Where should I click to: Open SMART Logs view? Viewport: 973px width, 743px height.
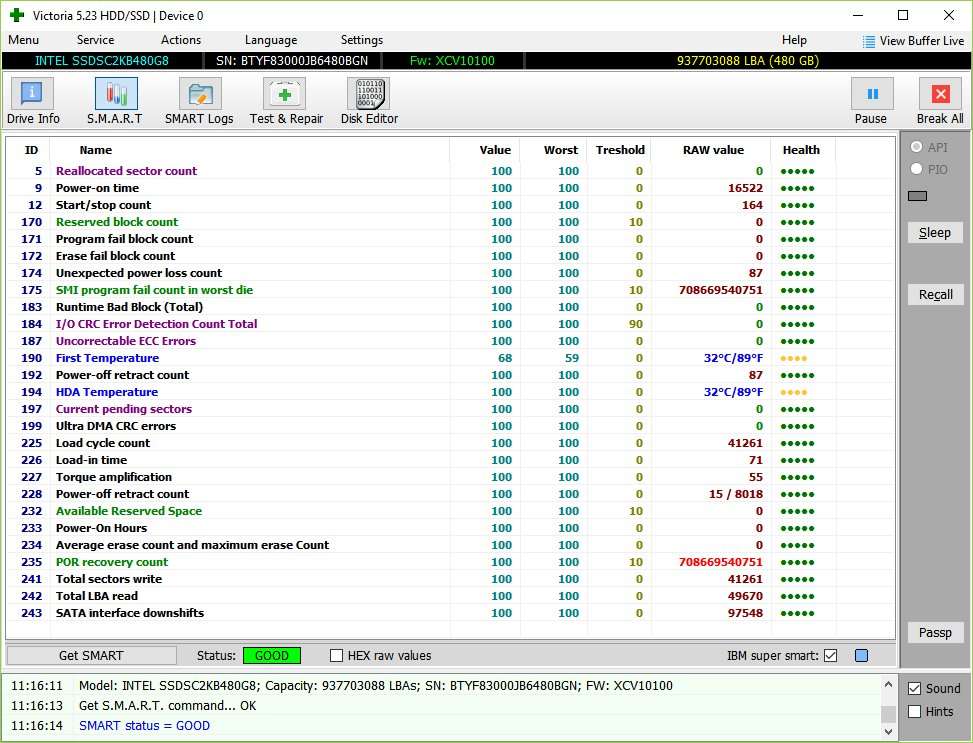click(x=199, y=102)
